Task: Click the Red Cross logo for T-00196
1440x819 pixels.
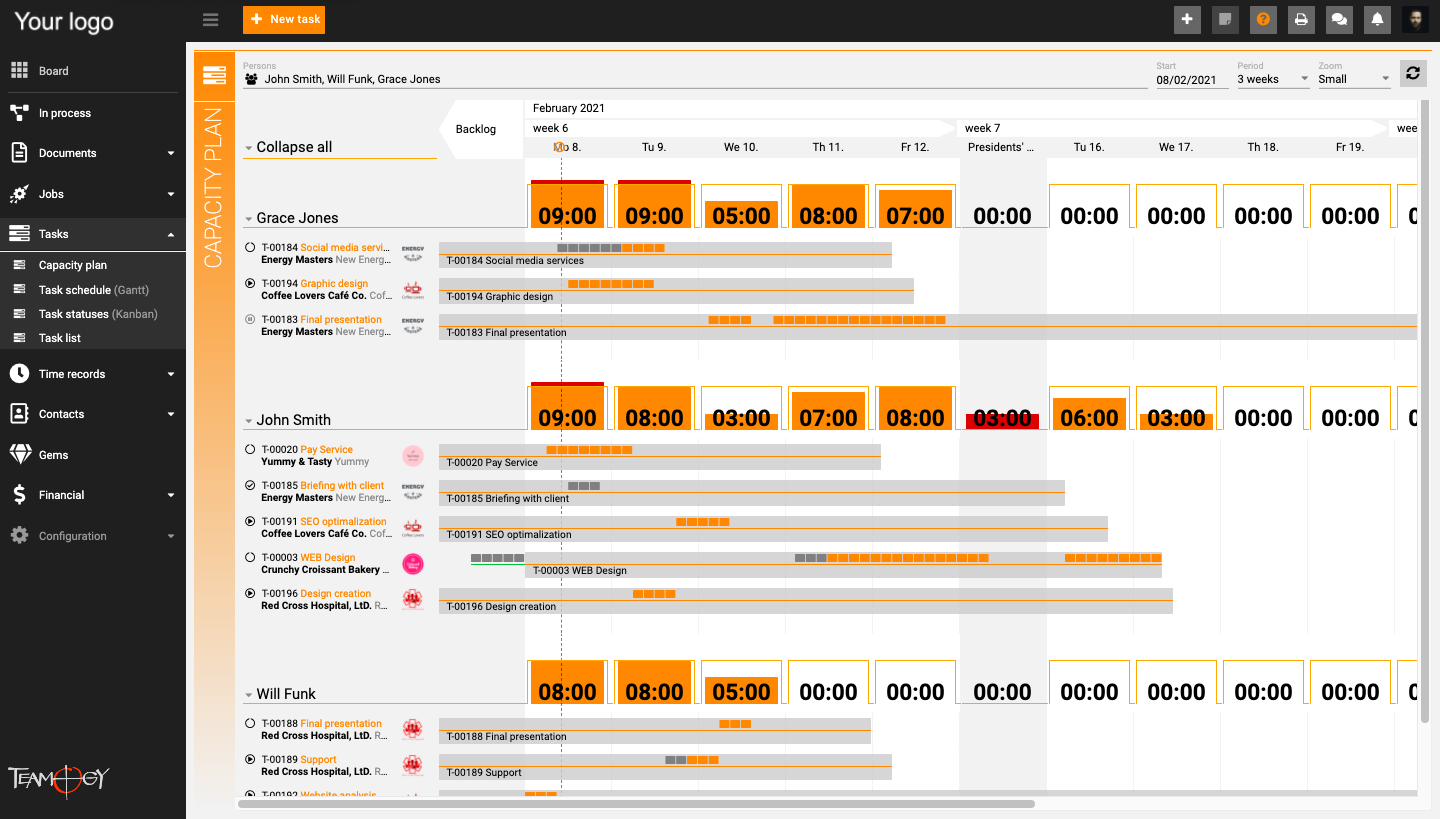Action: point(413,600)
